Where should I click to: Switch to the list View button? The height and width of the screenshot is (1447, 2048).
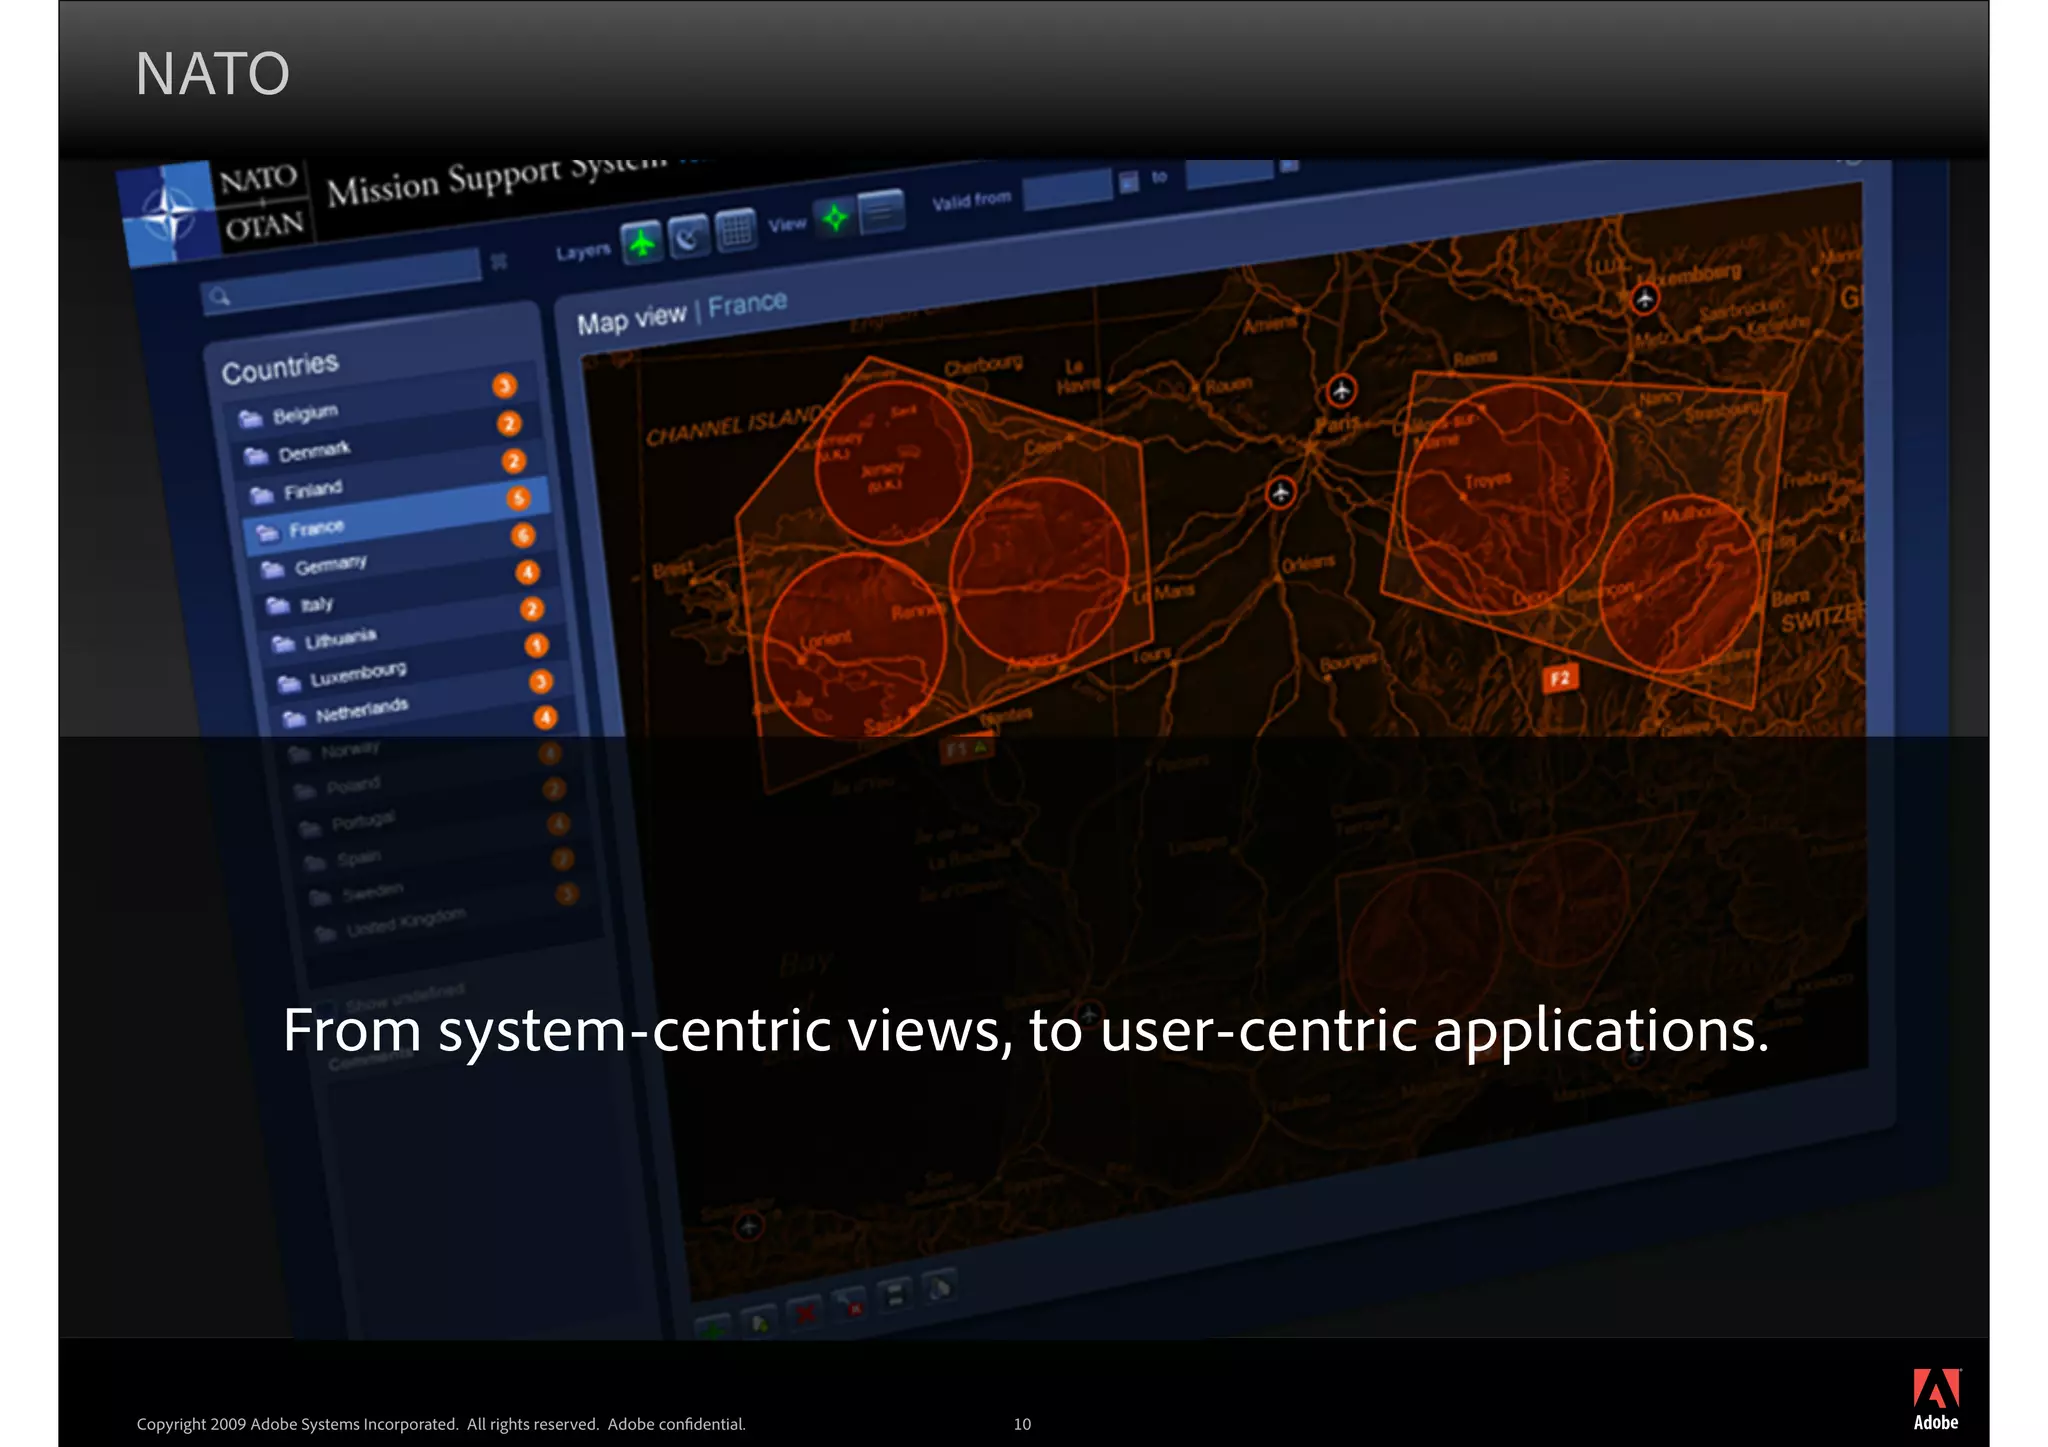[881, 211]
